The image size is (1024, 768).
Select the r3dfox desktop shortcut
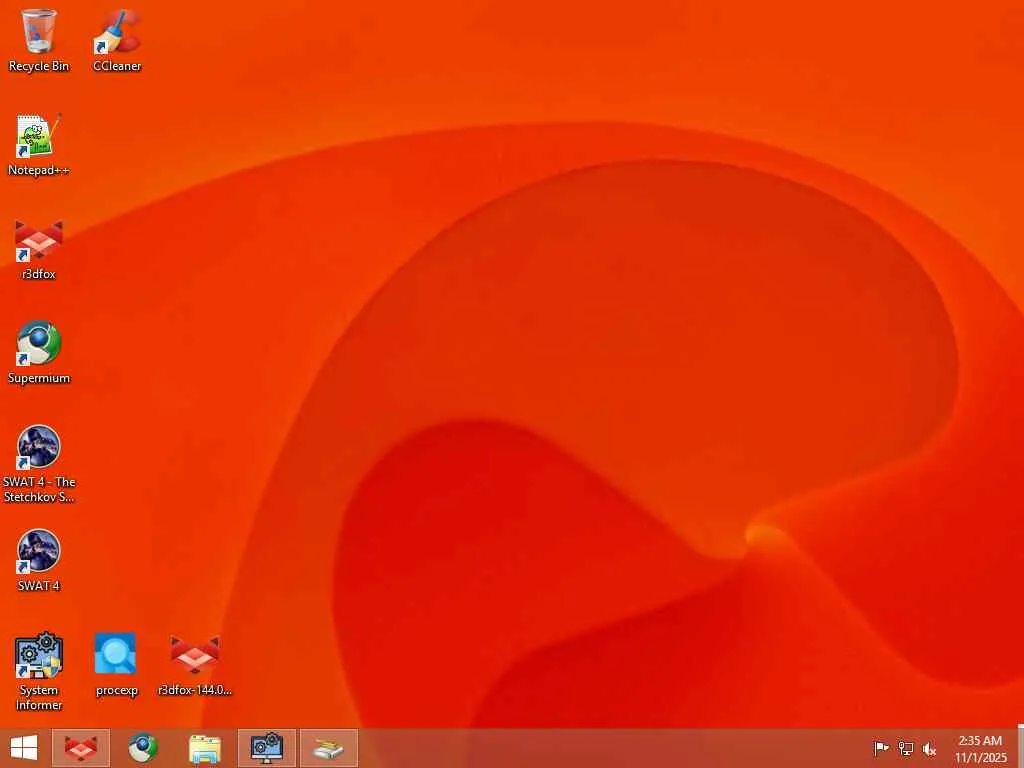(x=39, y=249)
